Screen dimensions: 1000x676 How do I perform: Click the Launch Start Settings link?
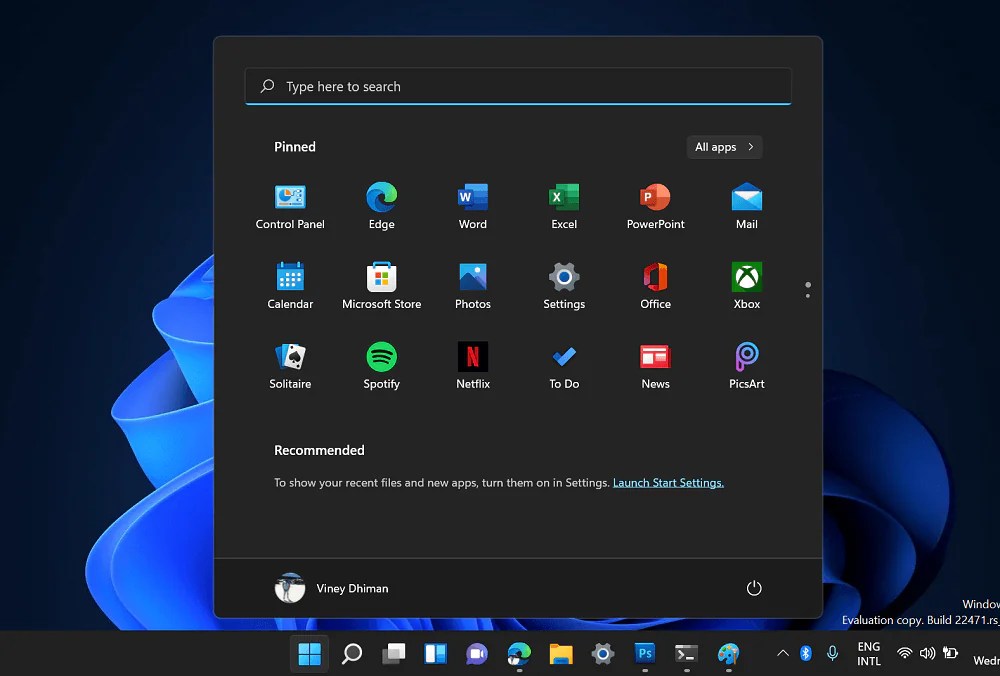(x=668, y=482)
